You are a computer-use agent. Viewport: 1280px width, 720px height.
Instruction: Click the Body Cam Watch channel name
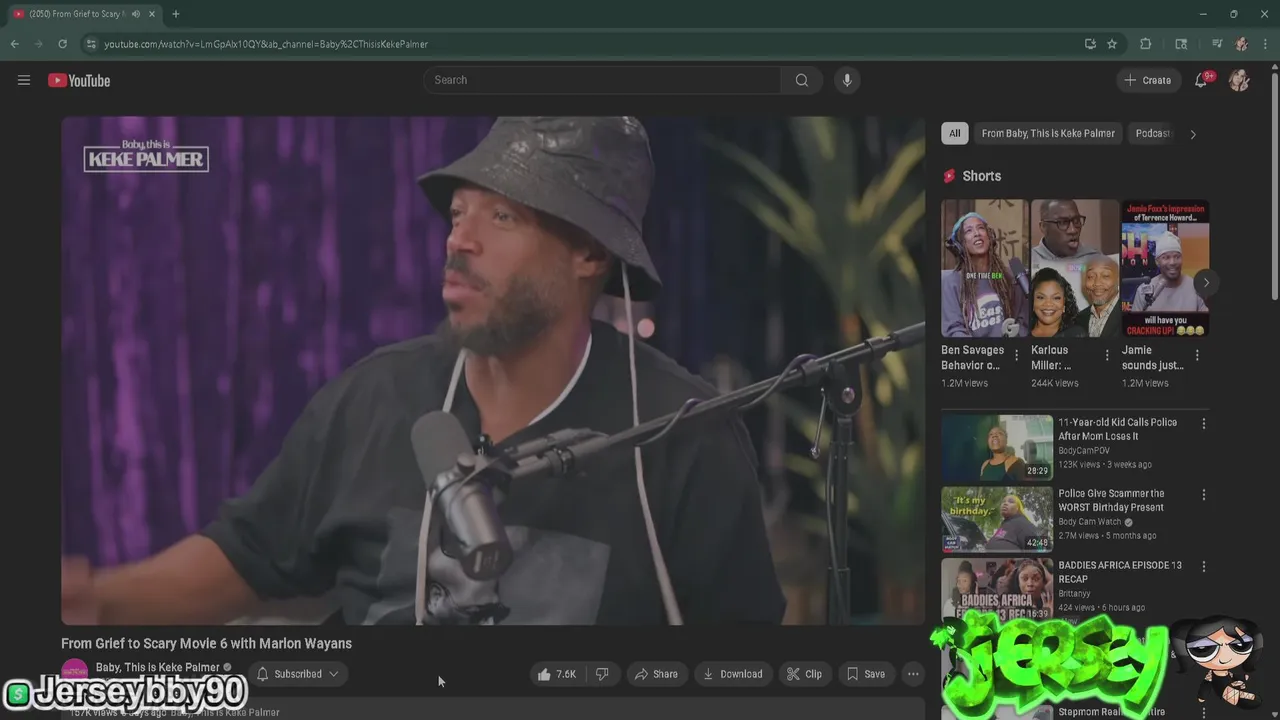[1090, 522]
